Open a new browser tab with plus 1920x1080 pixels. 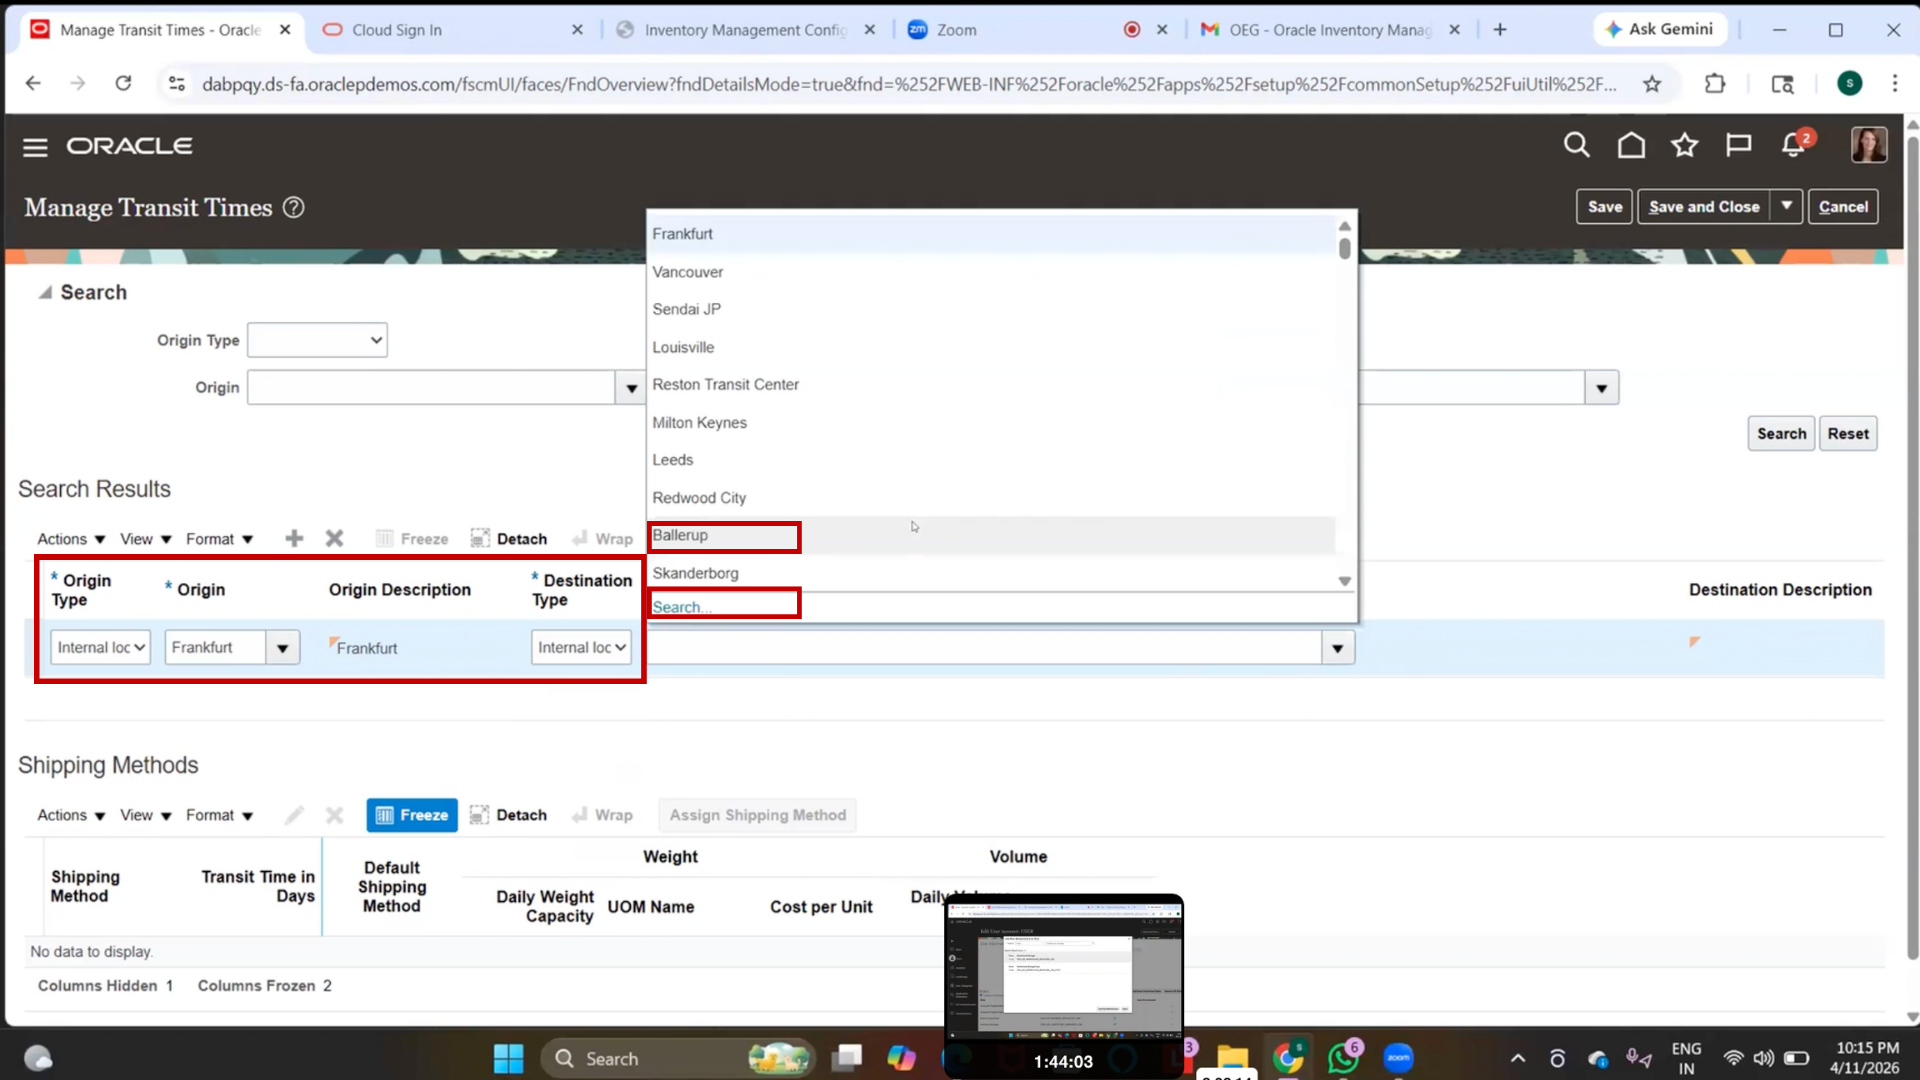point(1500,30)
